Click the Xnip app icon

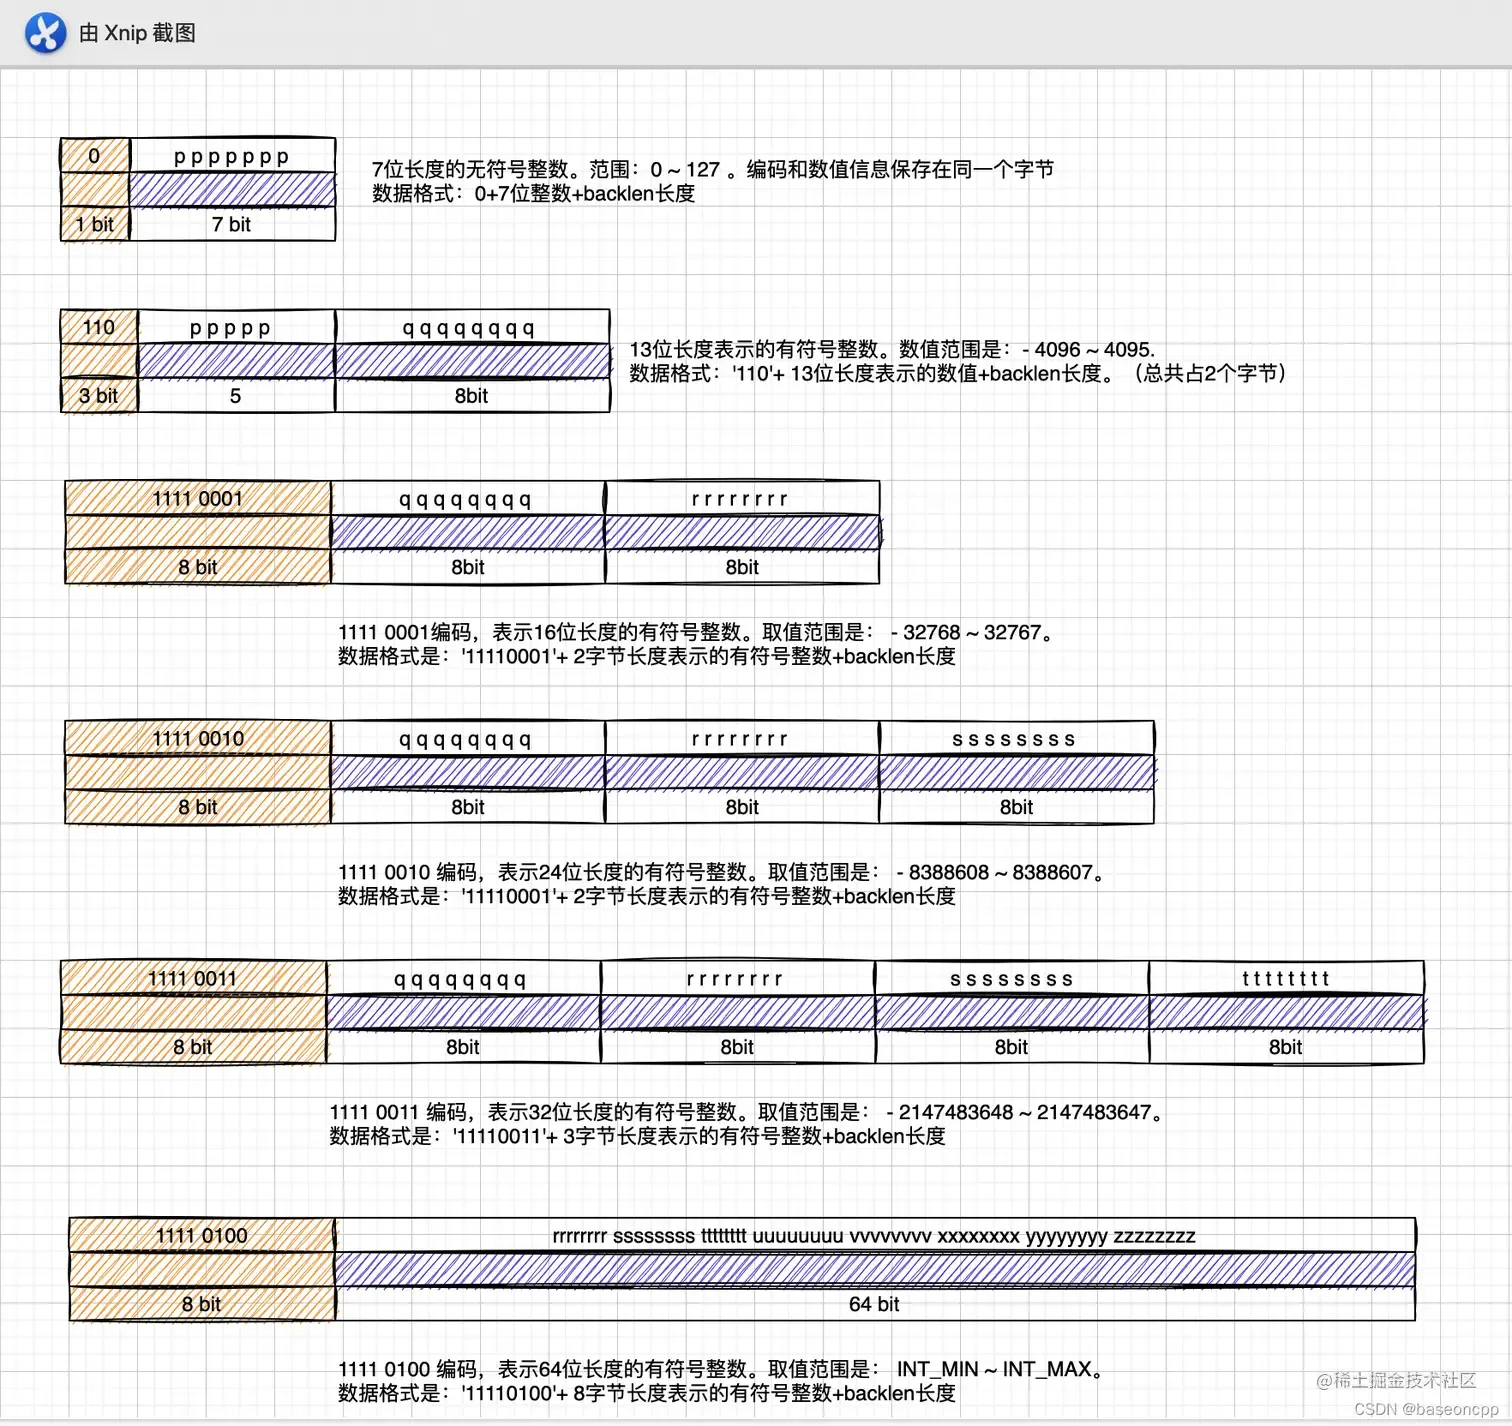[45, 33]
